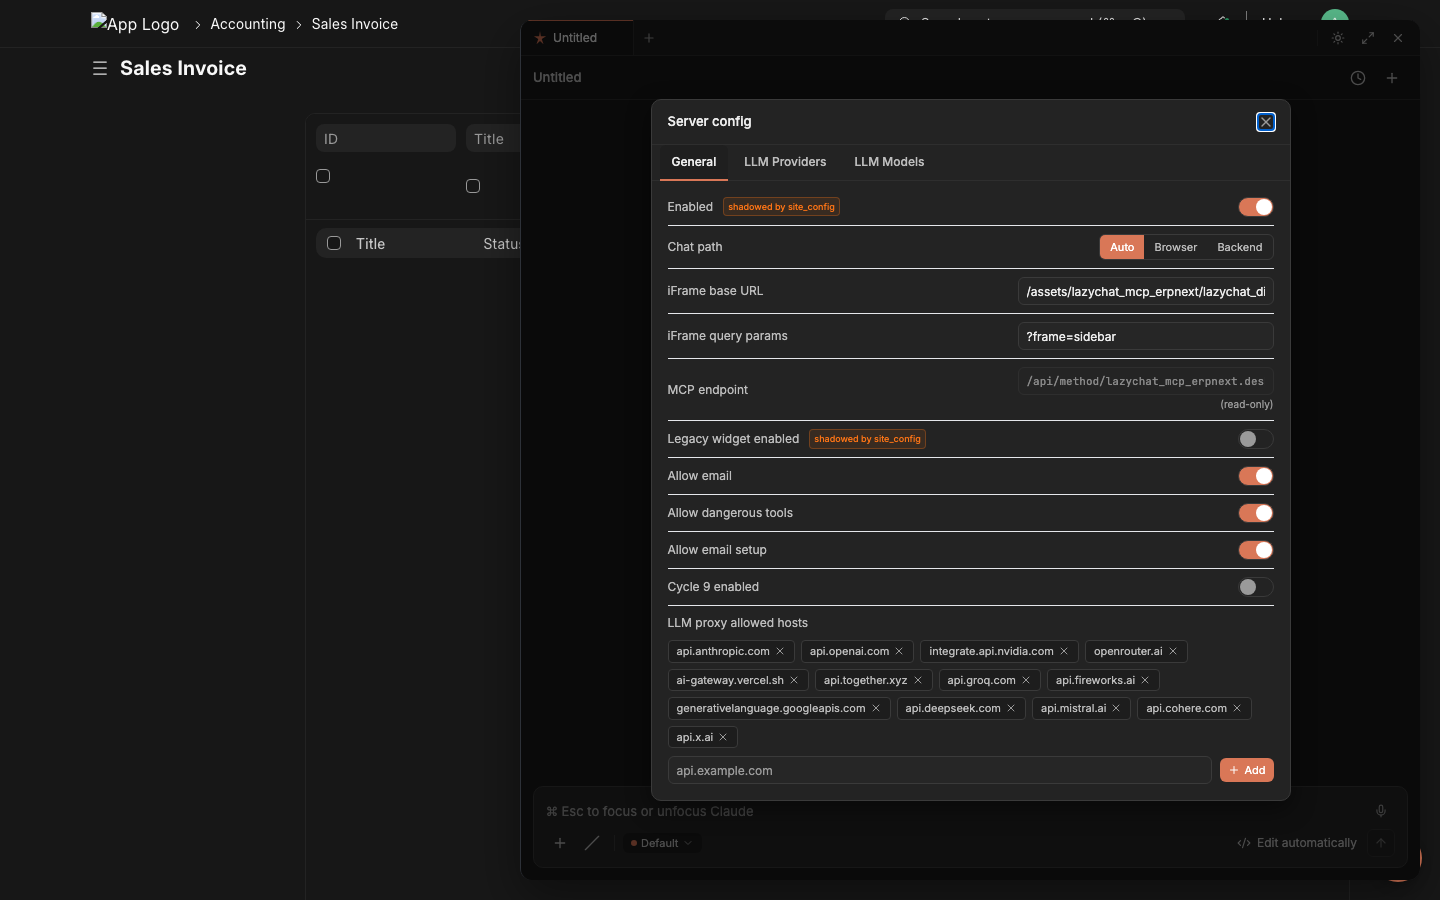Remove api.cohere.com host chip
Viewport: 1440px width, 900px height.
click(1237, 708)
